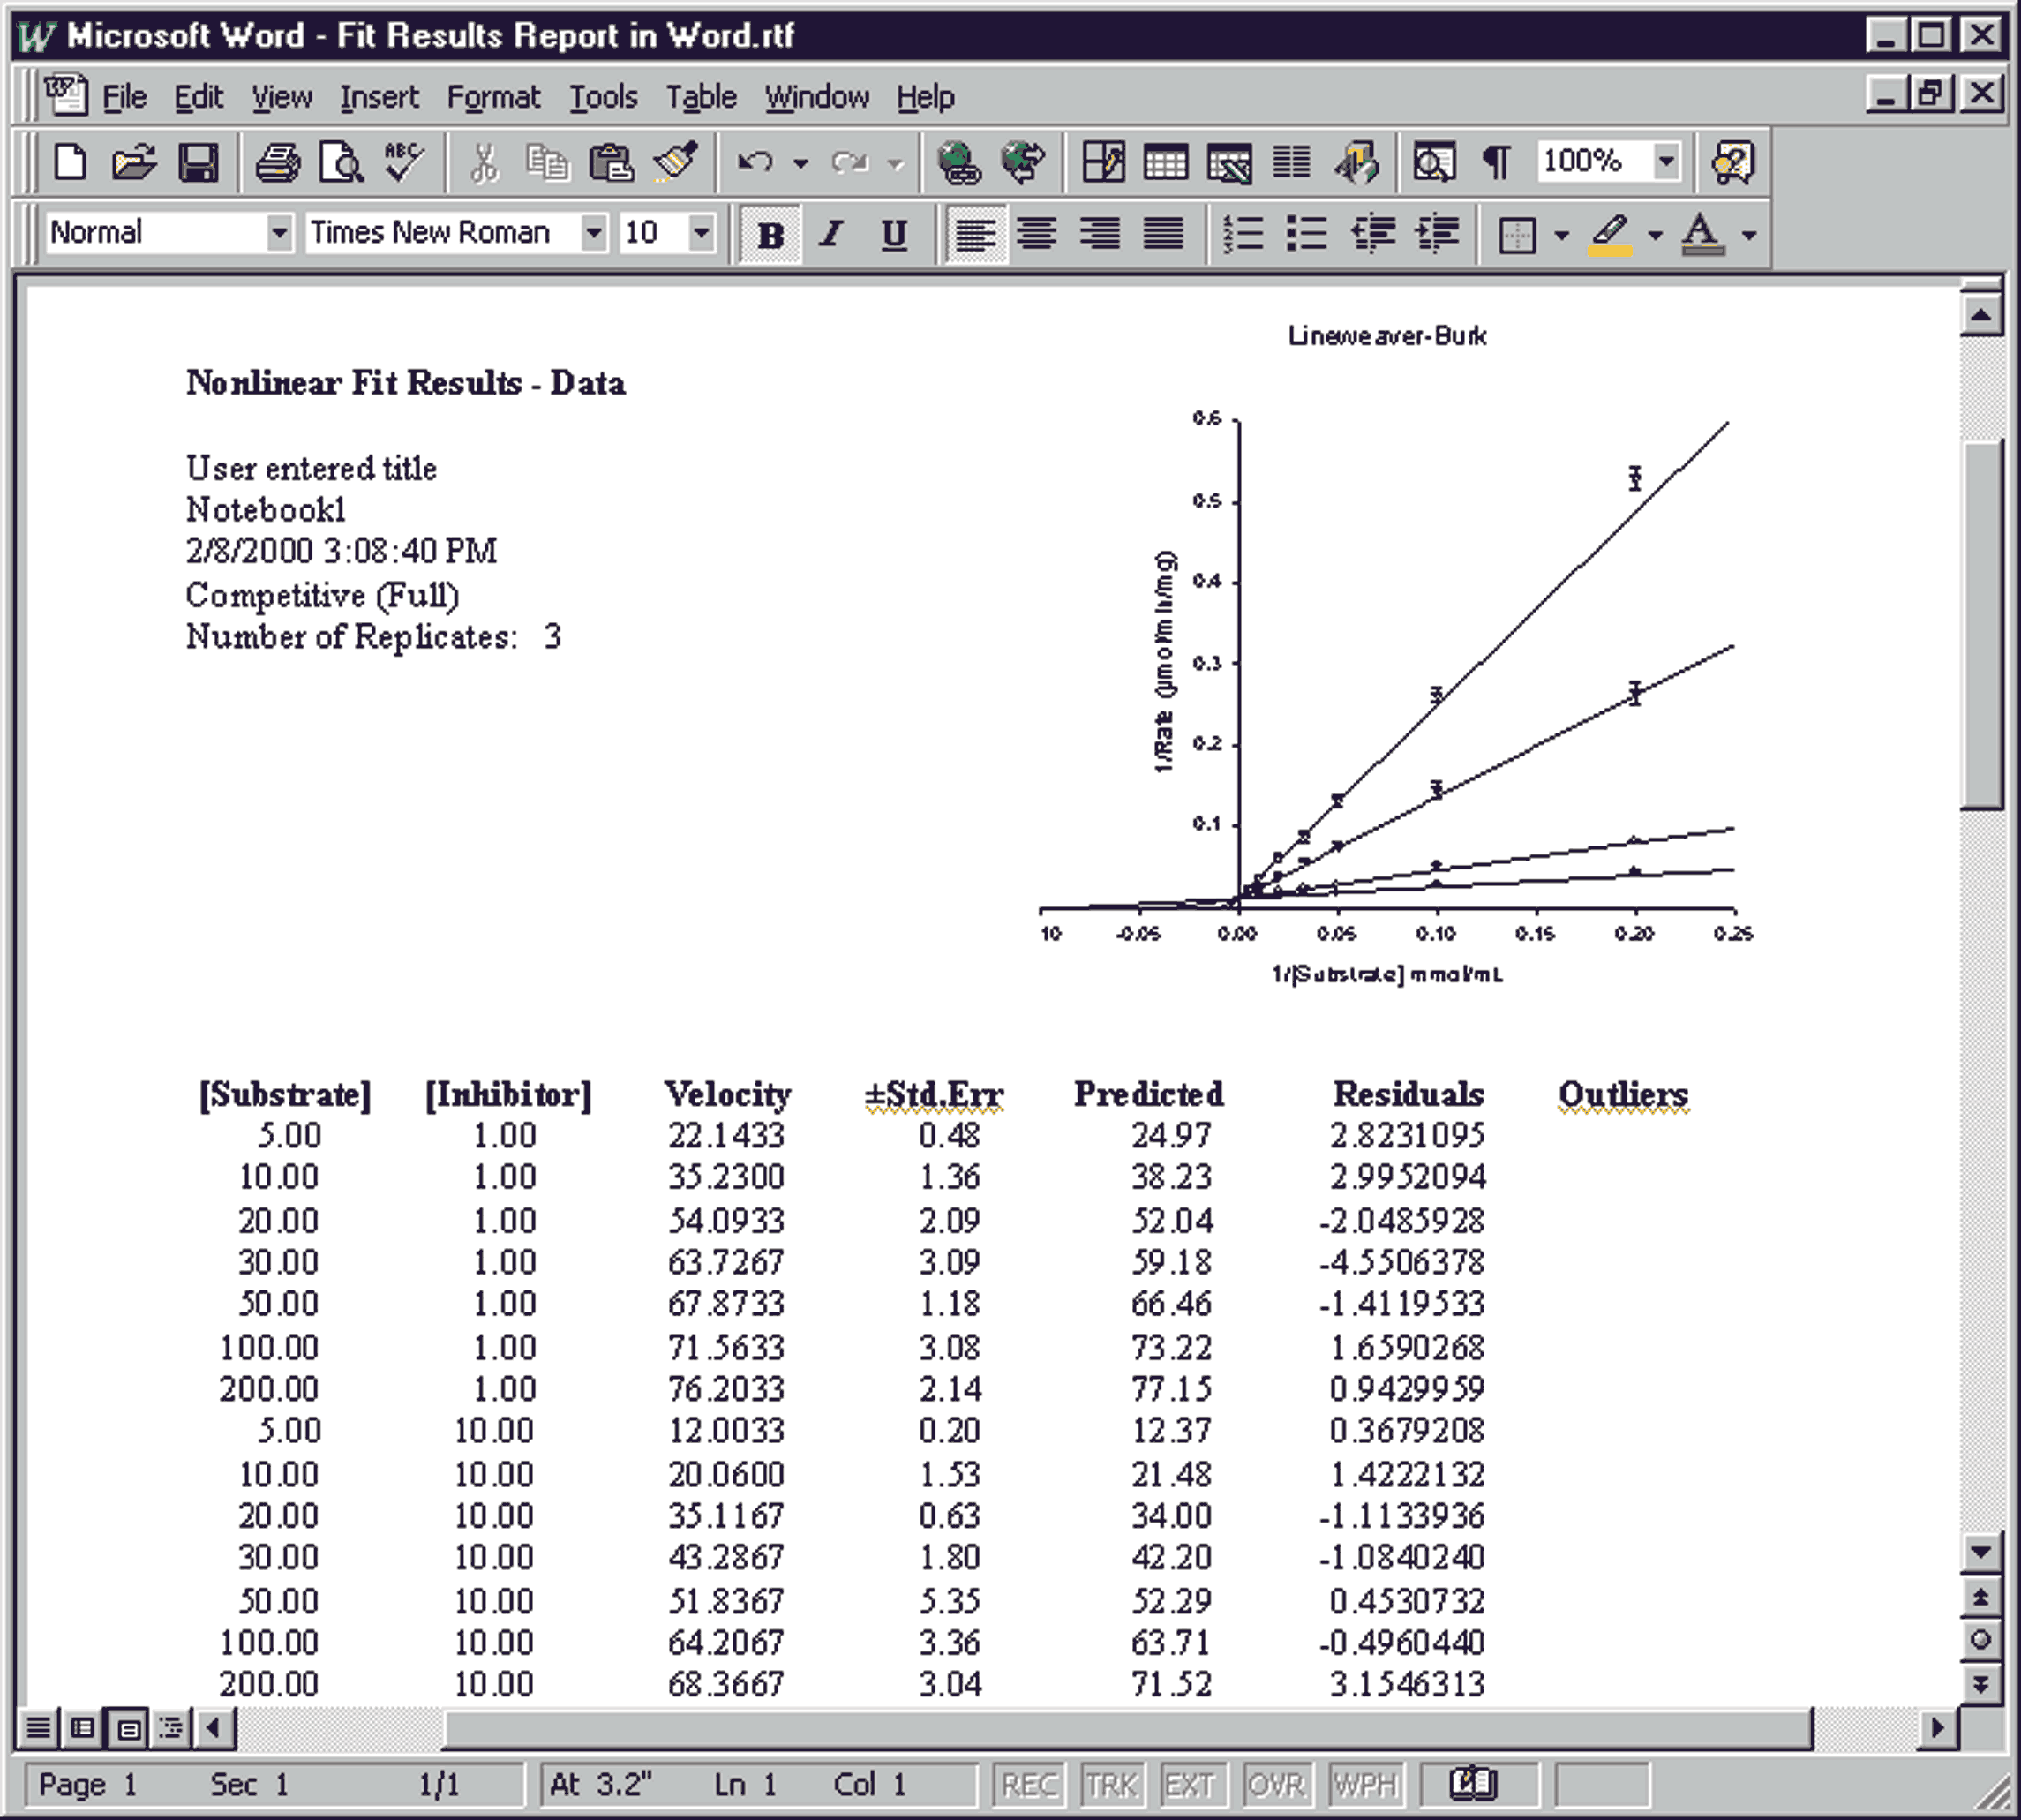Switch to Page Layout view
Image resolution: width=2021 pixels, height=1820 pixels.
[128, 1728]
